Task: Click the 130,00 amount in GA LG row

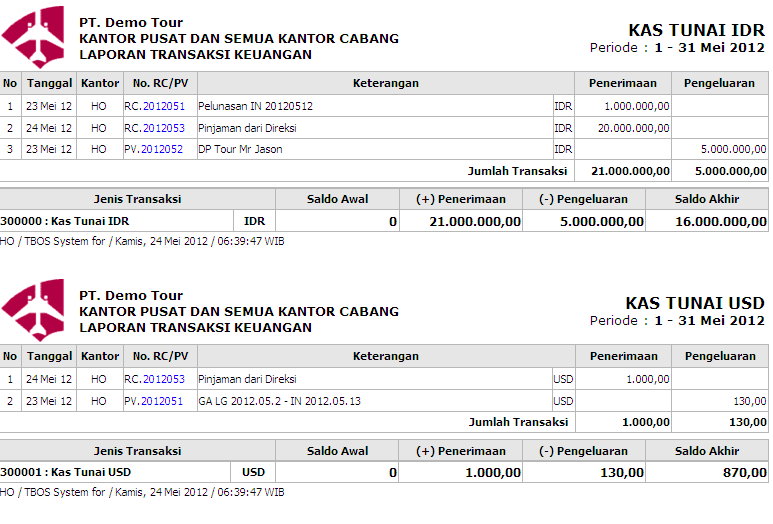Action: (750, 401)
